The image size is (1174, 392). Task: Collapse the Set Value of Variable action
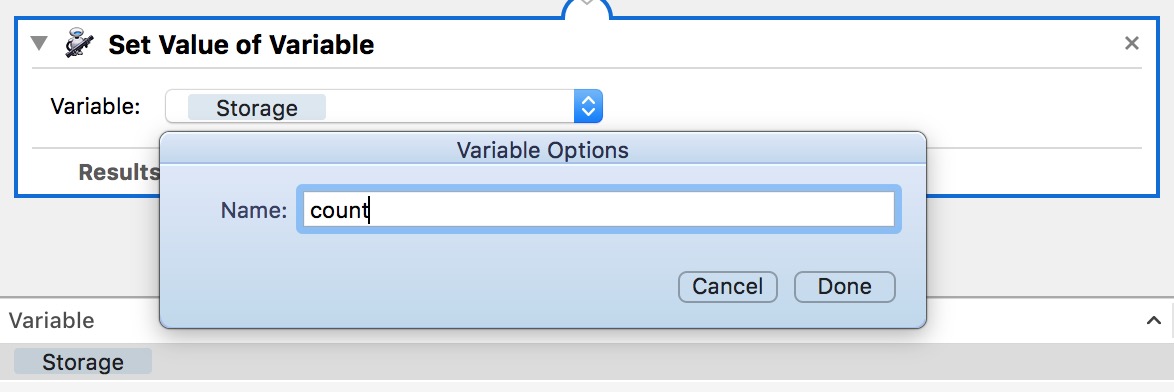(x=39, y=43)
